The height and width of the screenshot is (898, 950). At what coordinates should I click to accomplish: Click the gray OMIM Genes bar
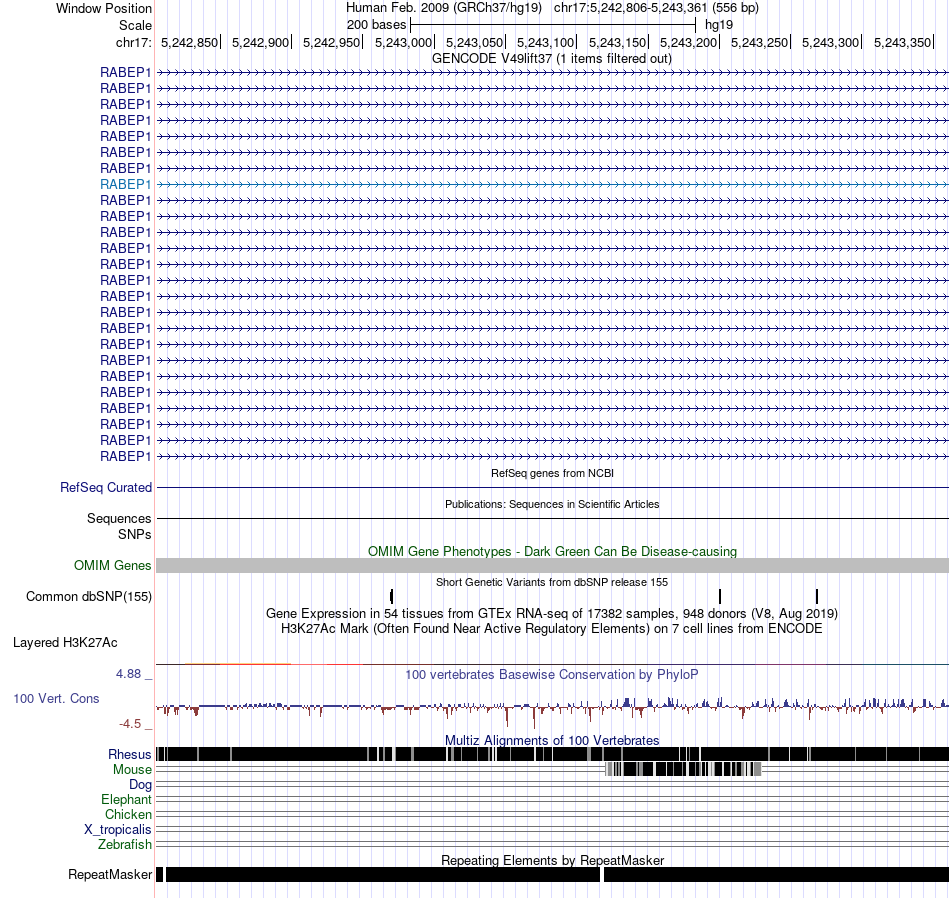coord(553,565)
